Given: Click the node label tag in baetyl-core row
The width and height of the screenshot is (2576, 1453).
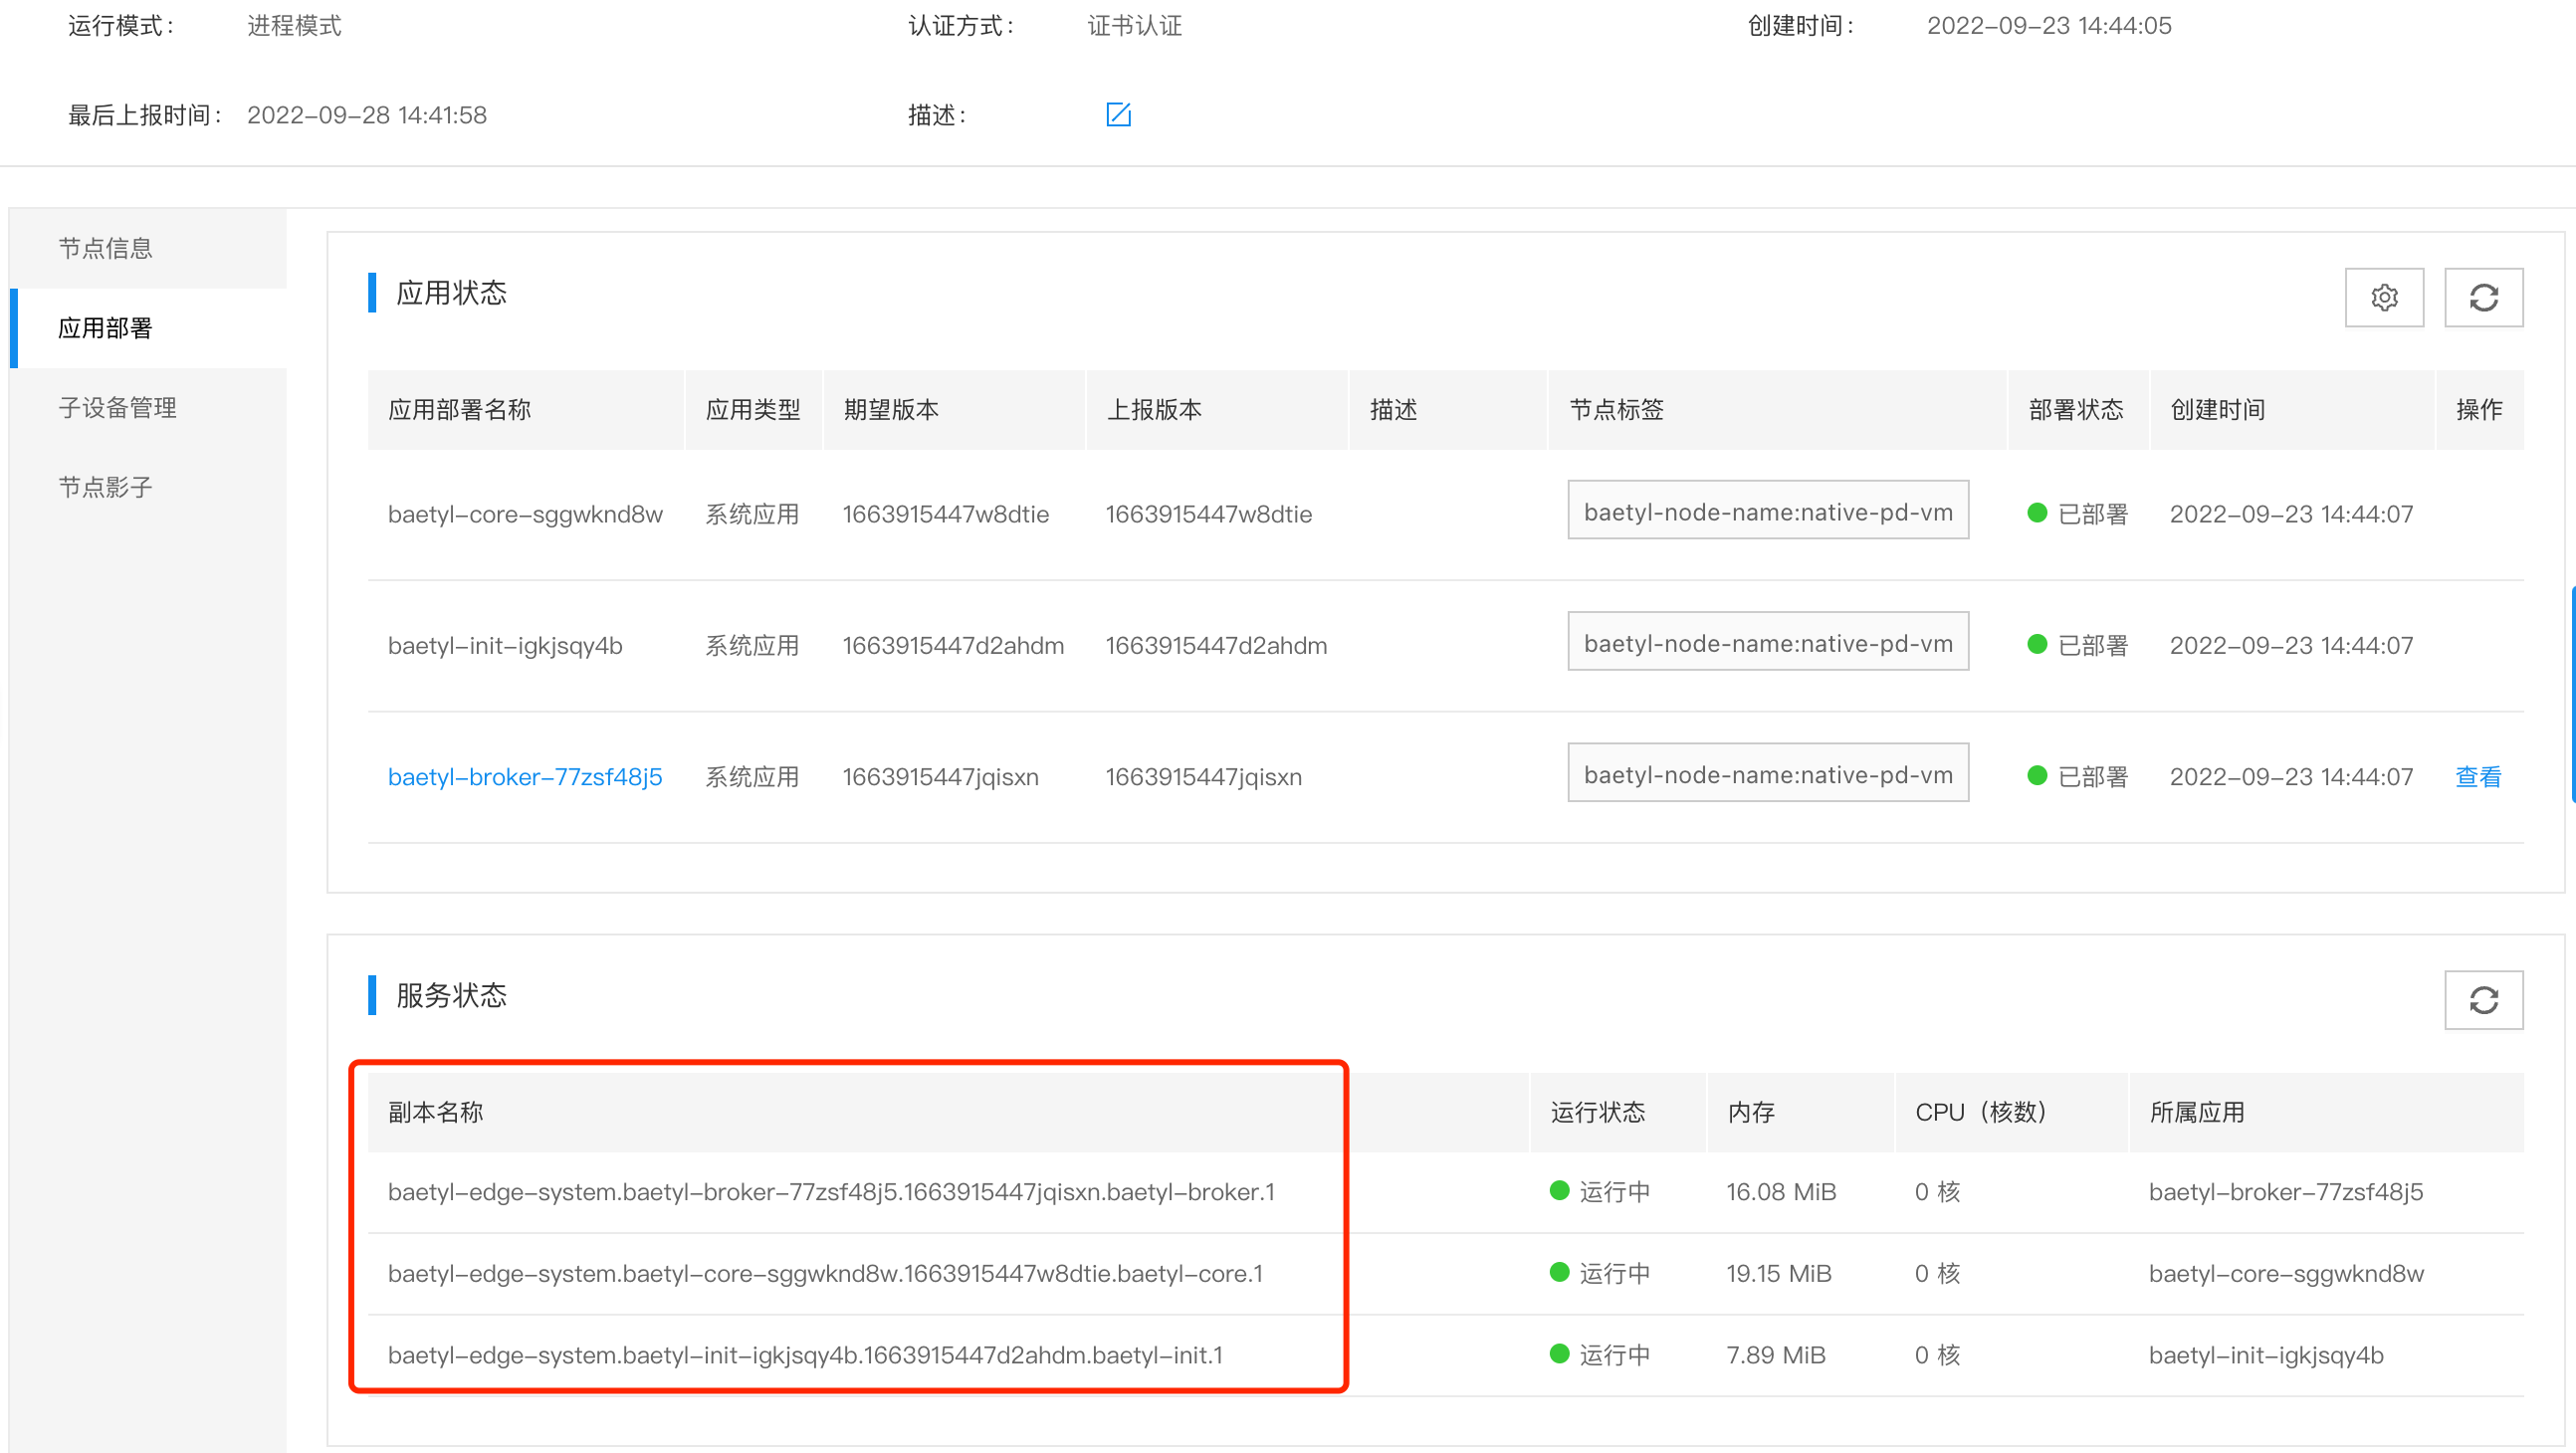Looking at the screenshot, I should click(x=1768, y=510).
